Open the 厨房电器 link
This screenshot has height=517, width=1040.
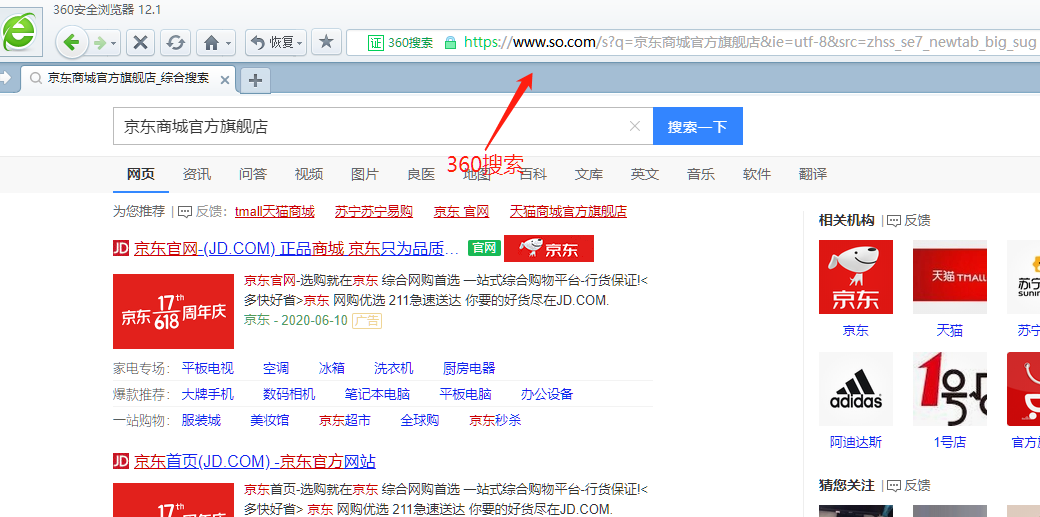point(469,368)
